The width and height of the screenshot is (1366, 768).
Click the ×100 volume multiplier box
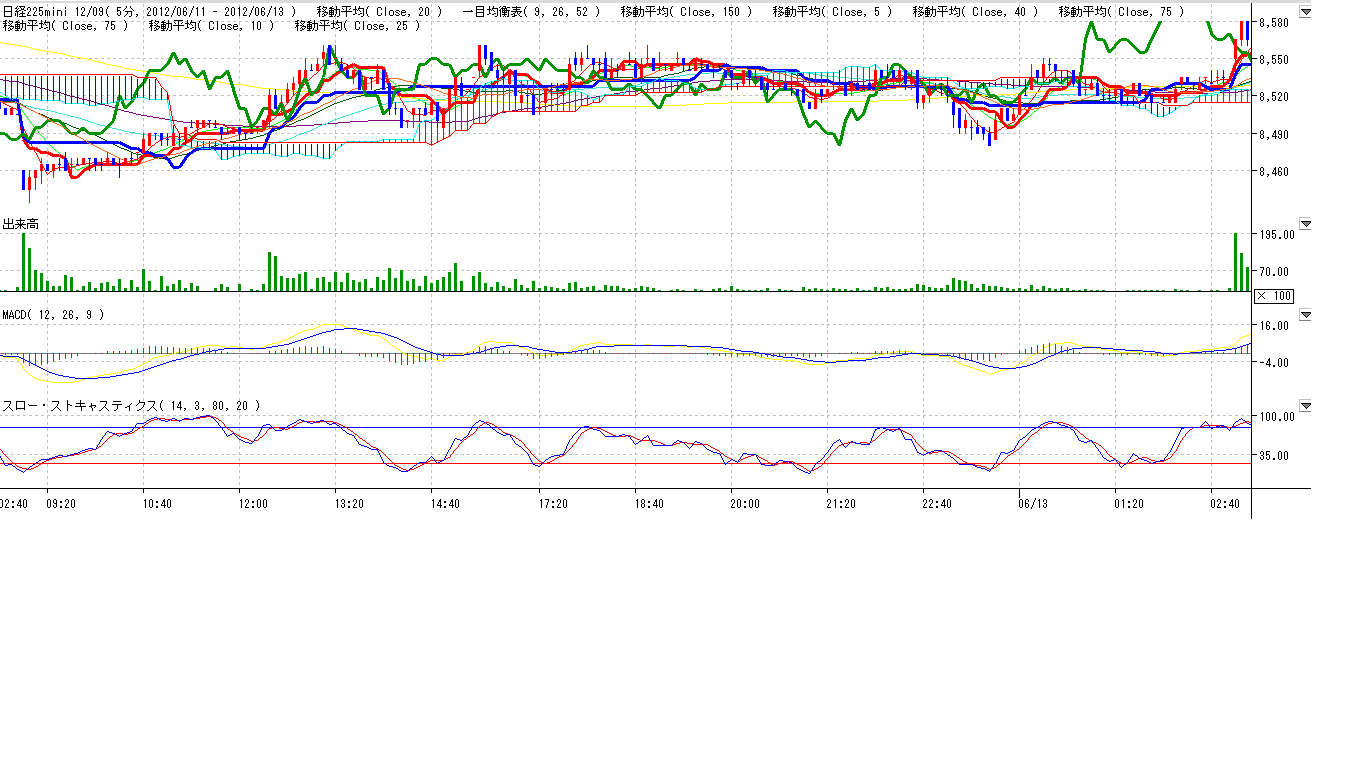click(1275, 296)
